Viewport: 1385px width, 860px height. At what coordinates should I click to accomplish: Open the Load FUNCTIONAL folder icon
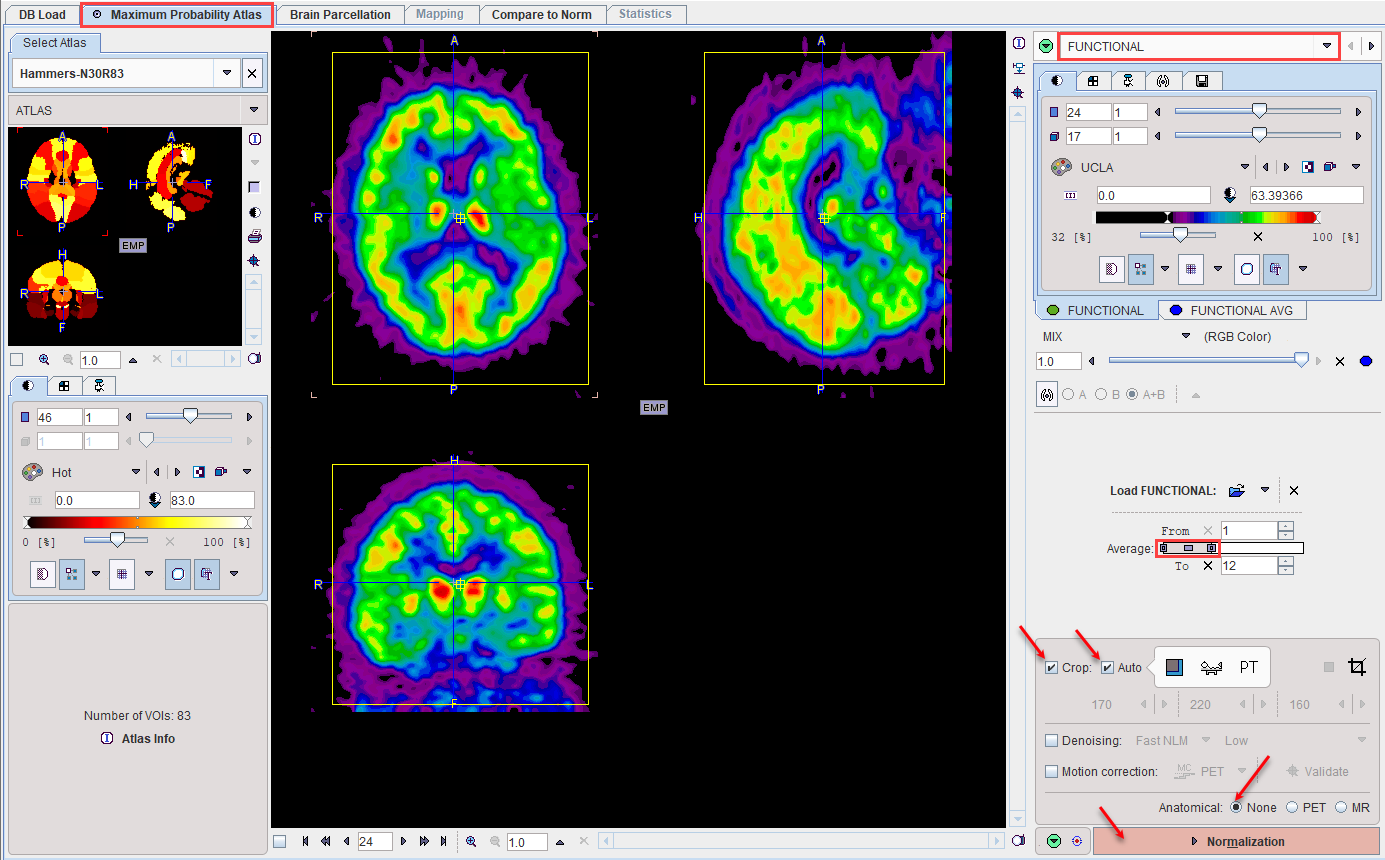[1237, 491]
